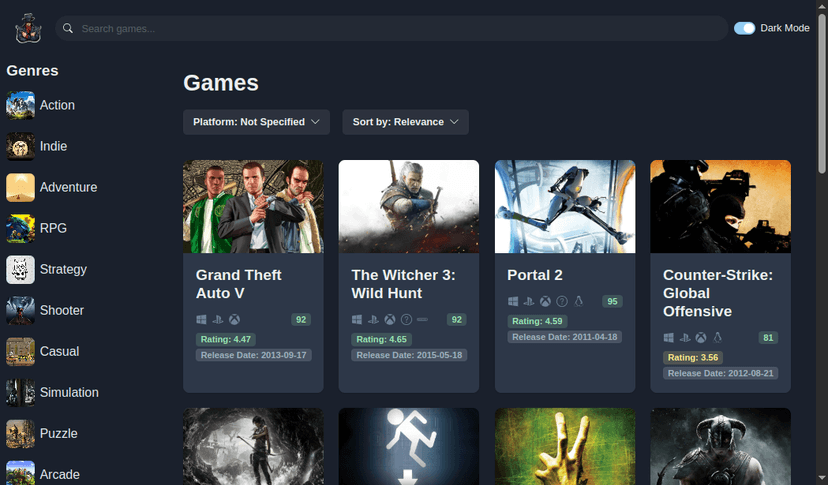This screenshot has height=485, width=828.
Task: Select the Casual genre label
Action: coord(59,351)
